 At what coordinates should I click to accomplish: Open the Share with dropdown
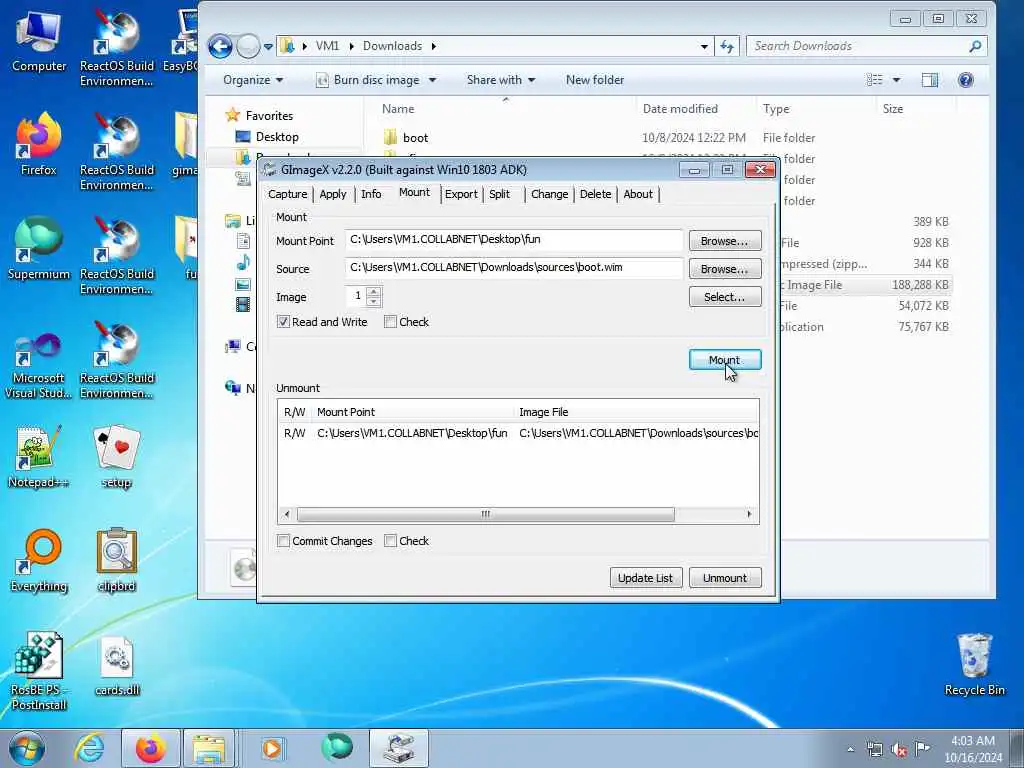(501, 80)
